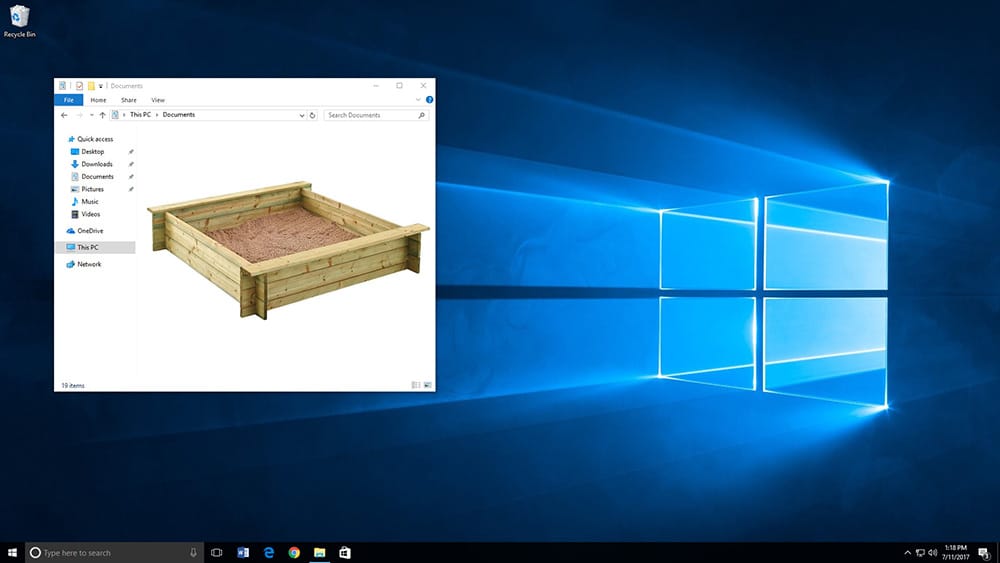Select This PC in navigation pane

click(96, 247)
